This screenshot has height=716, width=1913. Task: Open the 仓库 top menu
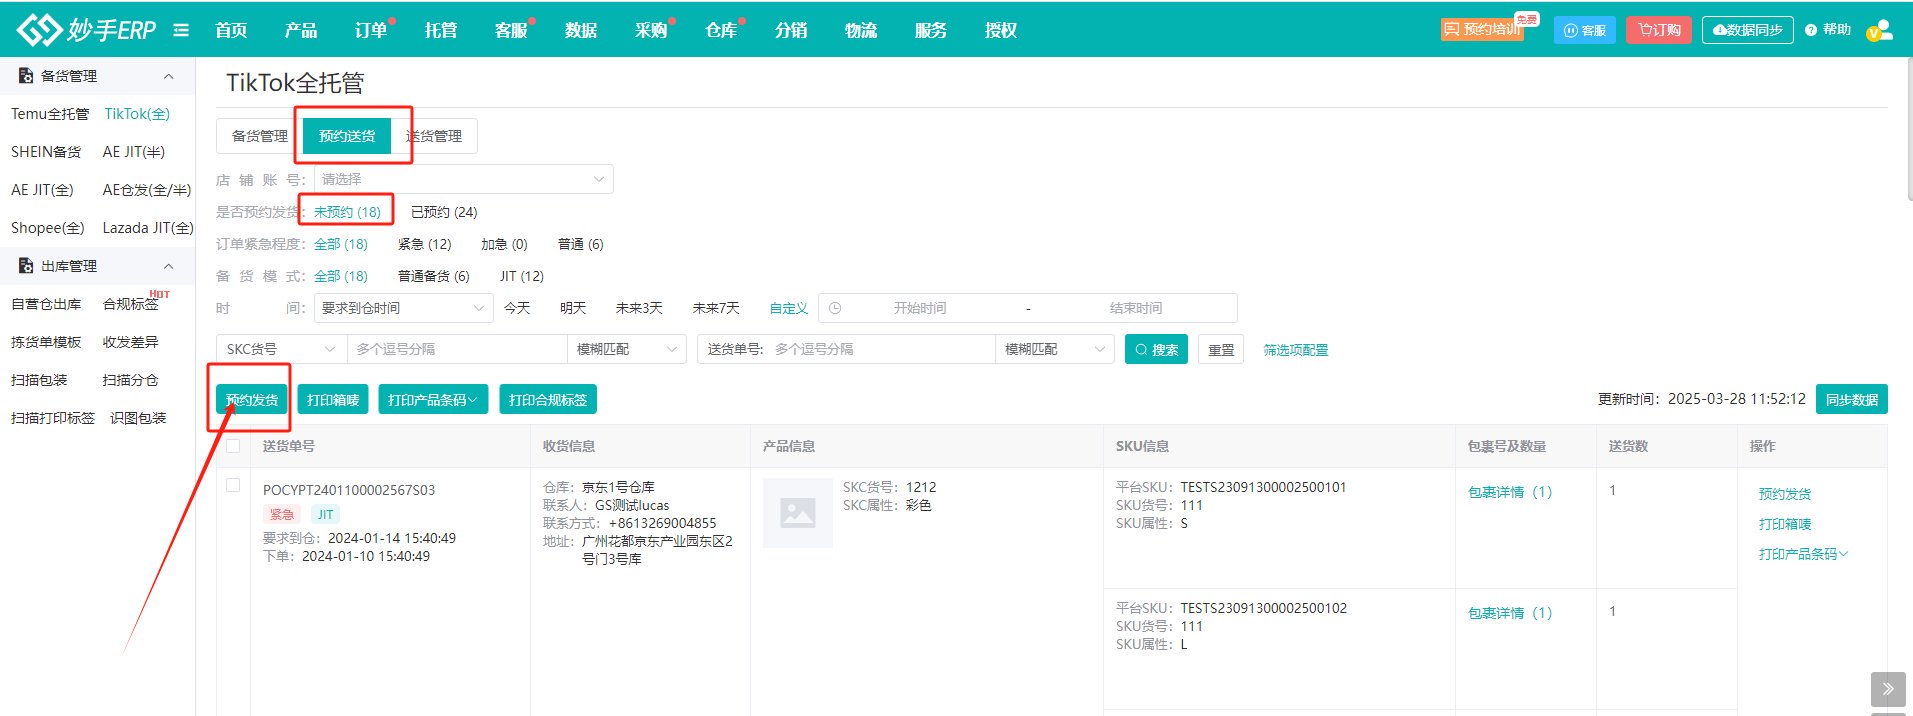click(x=721, y=30)
